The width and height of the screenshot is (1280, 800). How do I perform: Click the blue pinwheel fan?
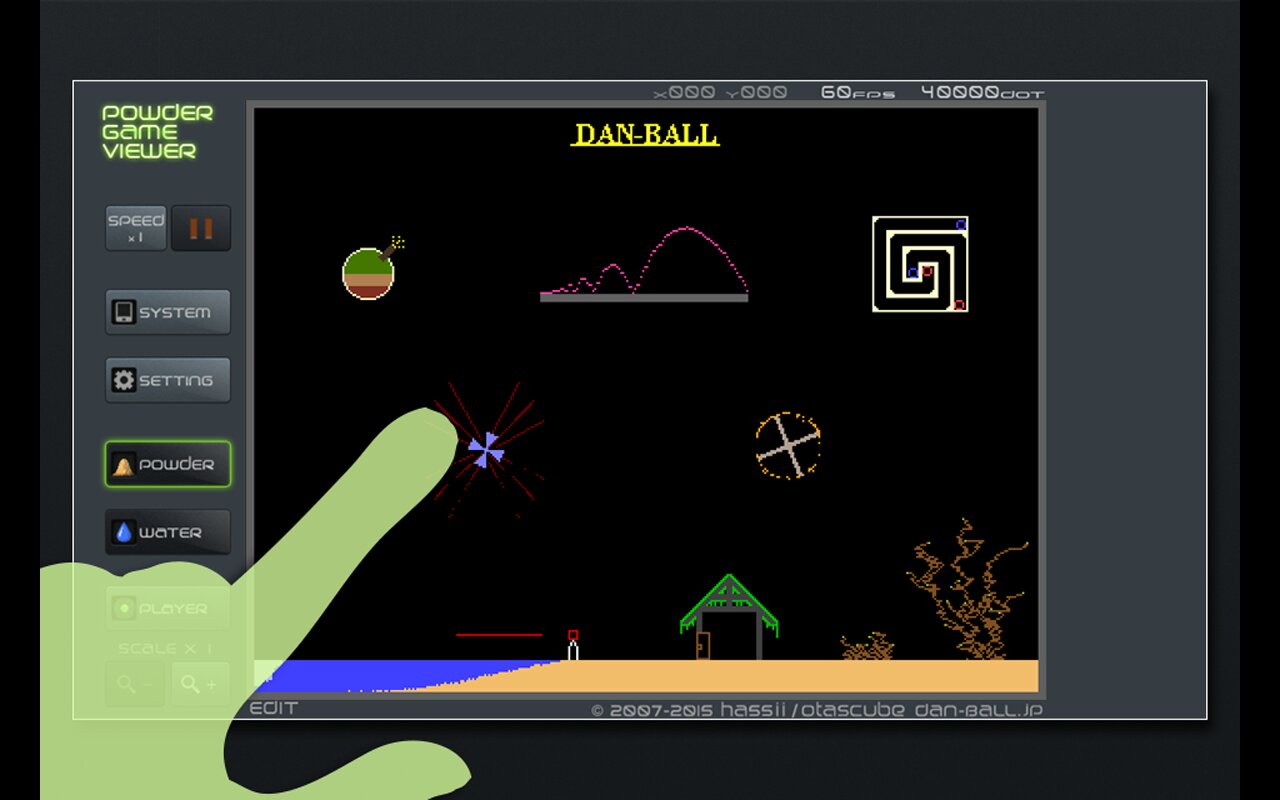click(486, 450)
